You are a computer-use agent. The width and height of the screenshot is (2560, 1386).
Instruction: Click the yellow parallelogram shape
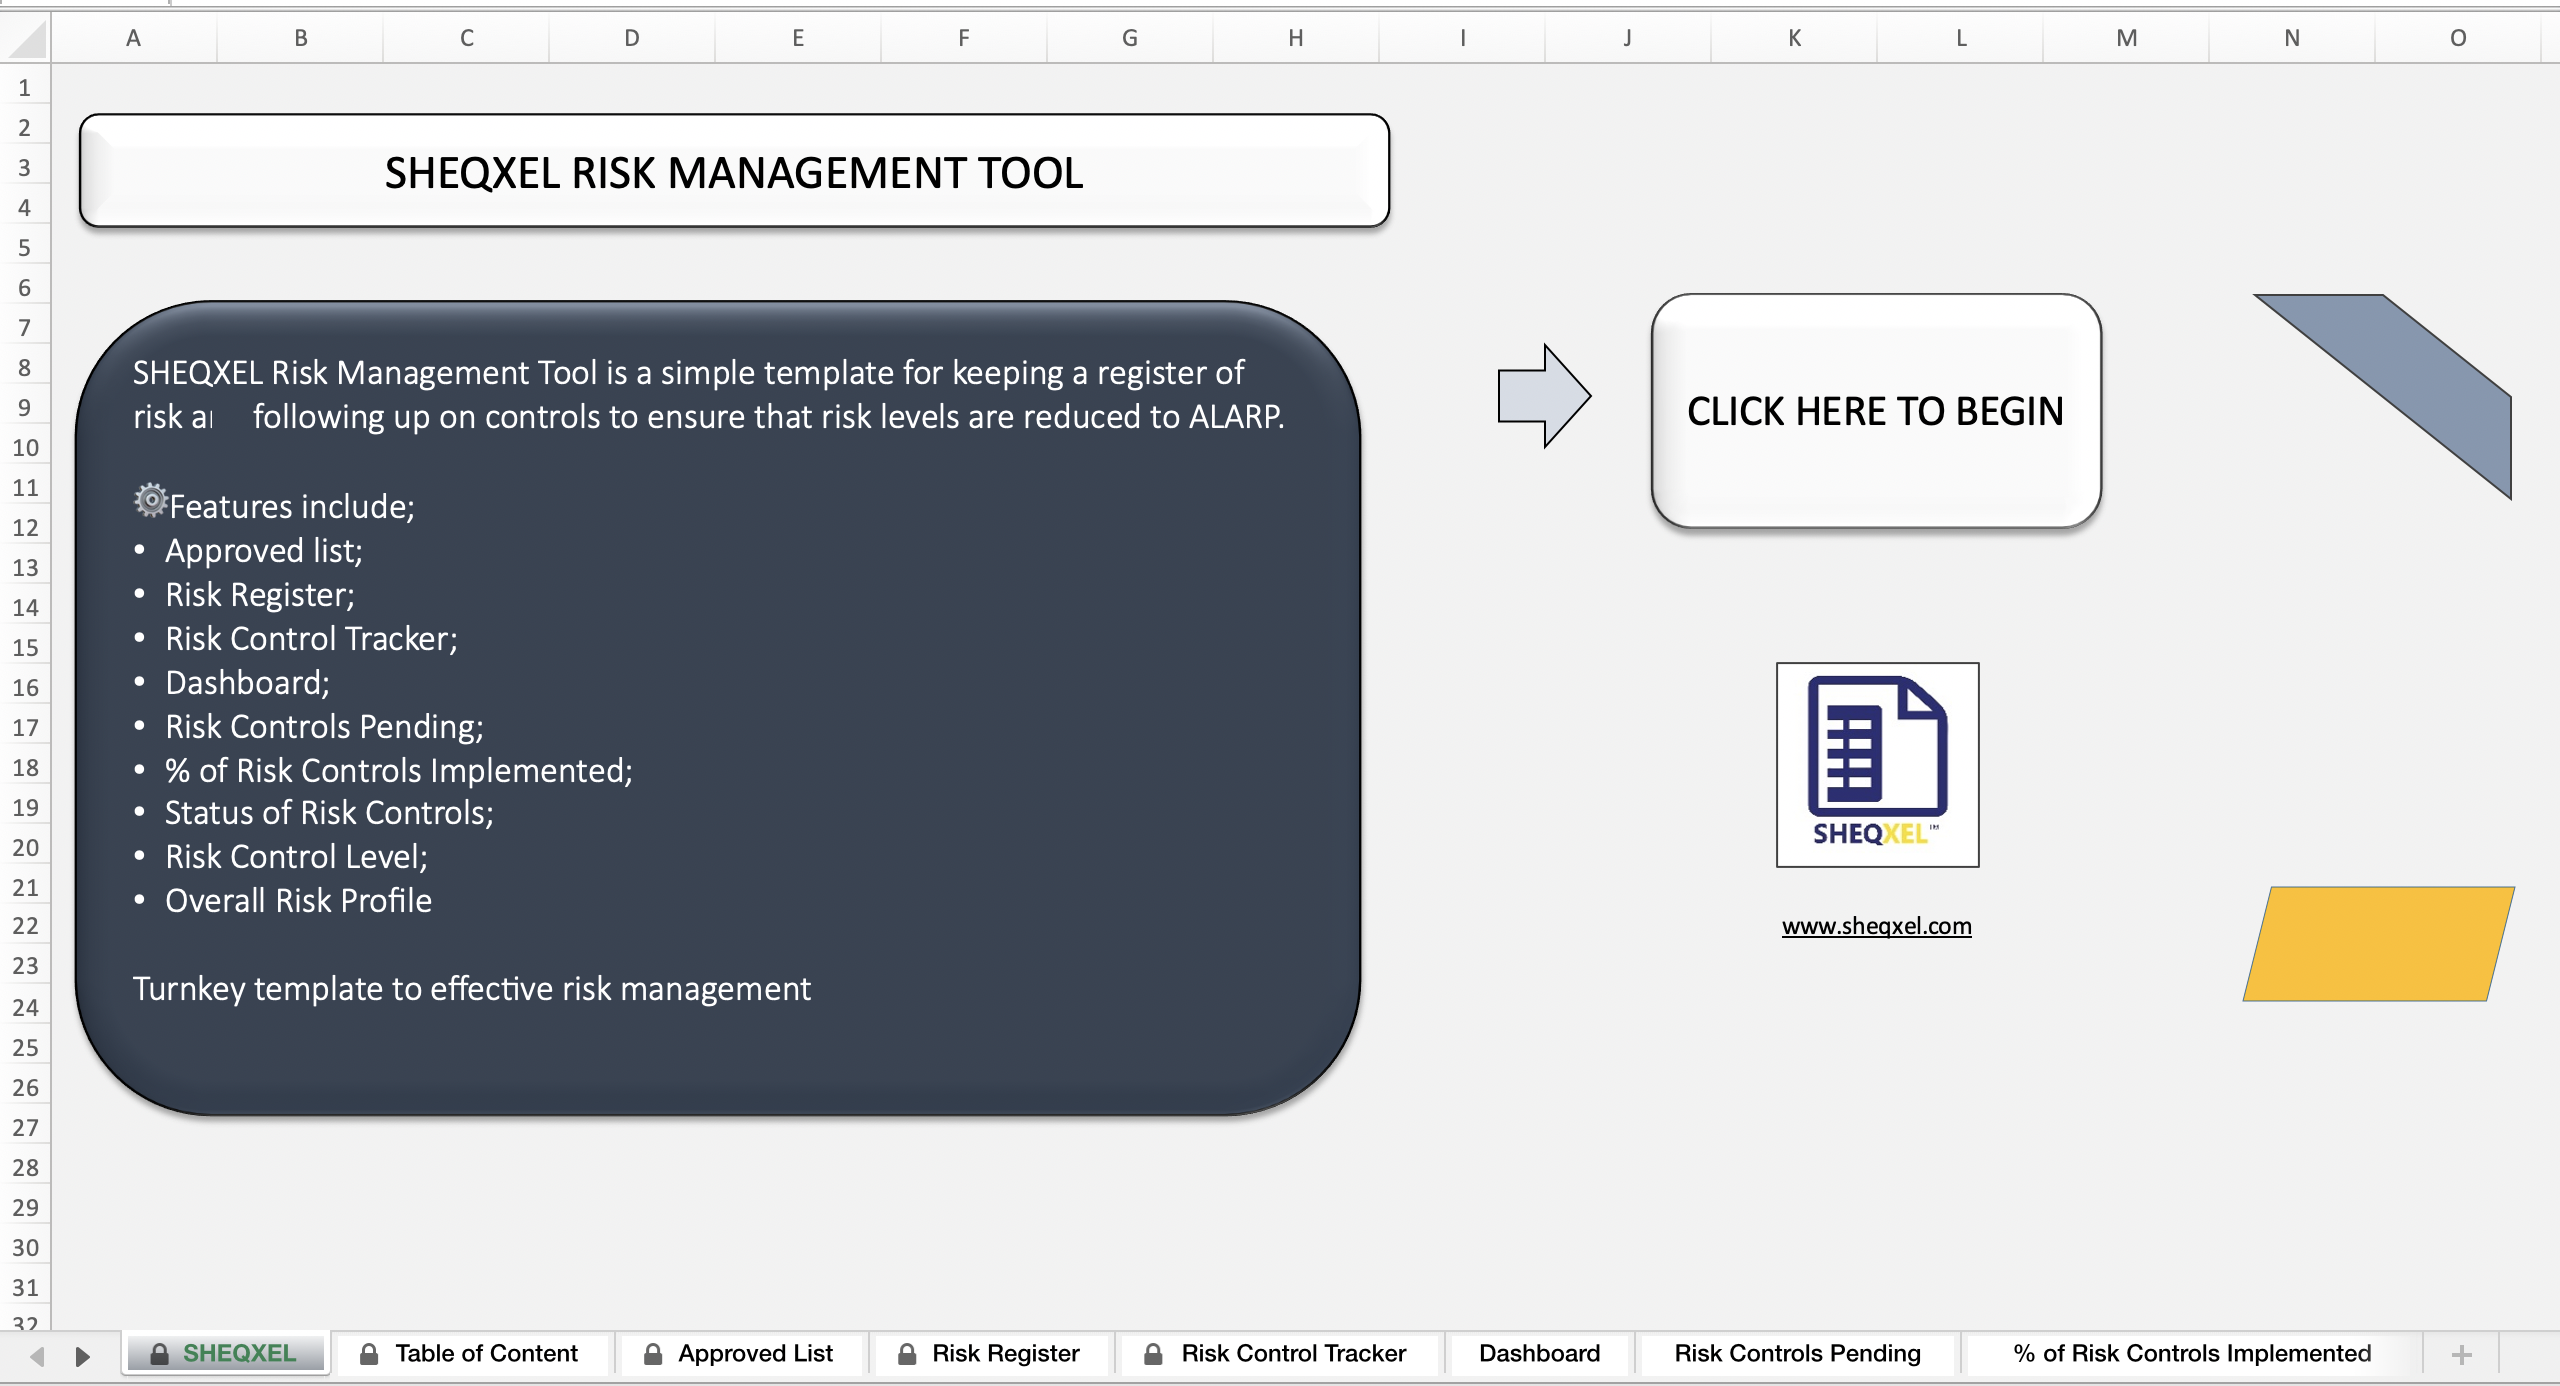tap(2379, 943)
